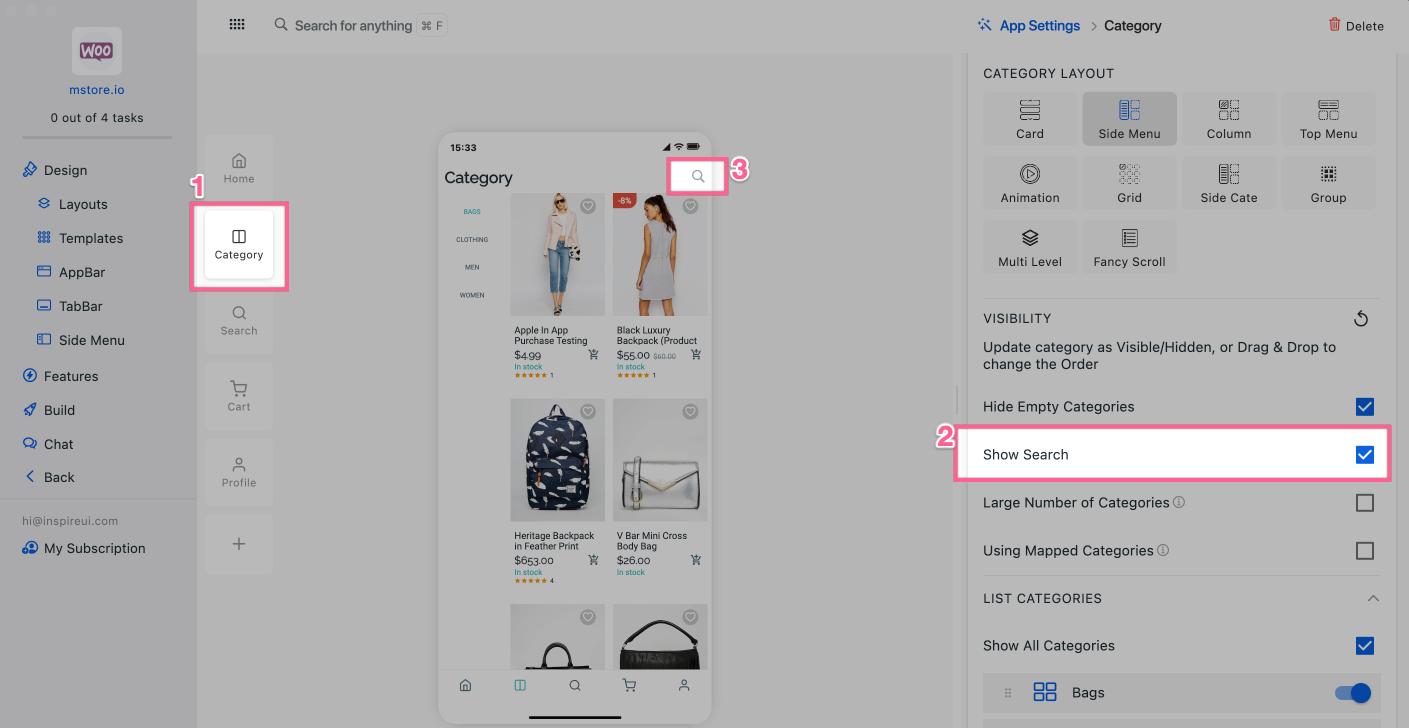Choose the Animation category layout
Screen dimensions: 1409x728
[x=1029, y=184]
